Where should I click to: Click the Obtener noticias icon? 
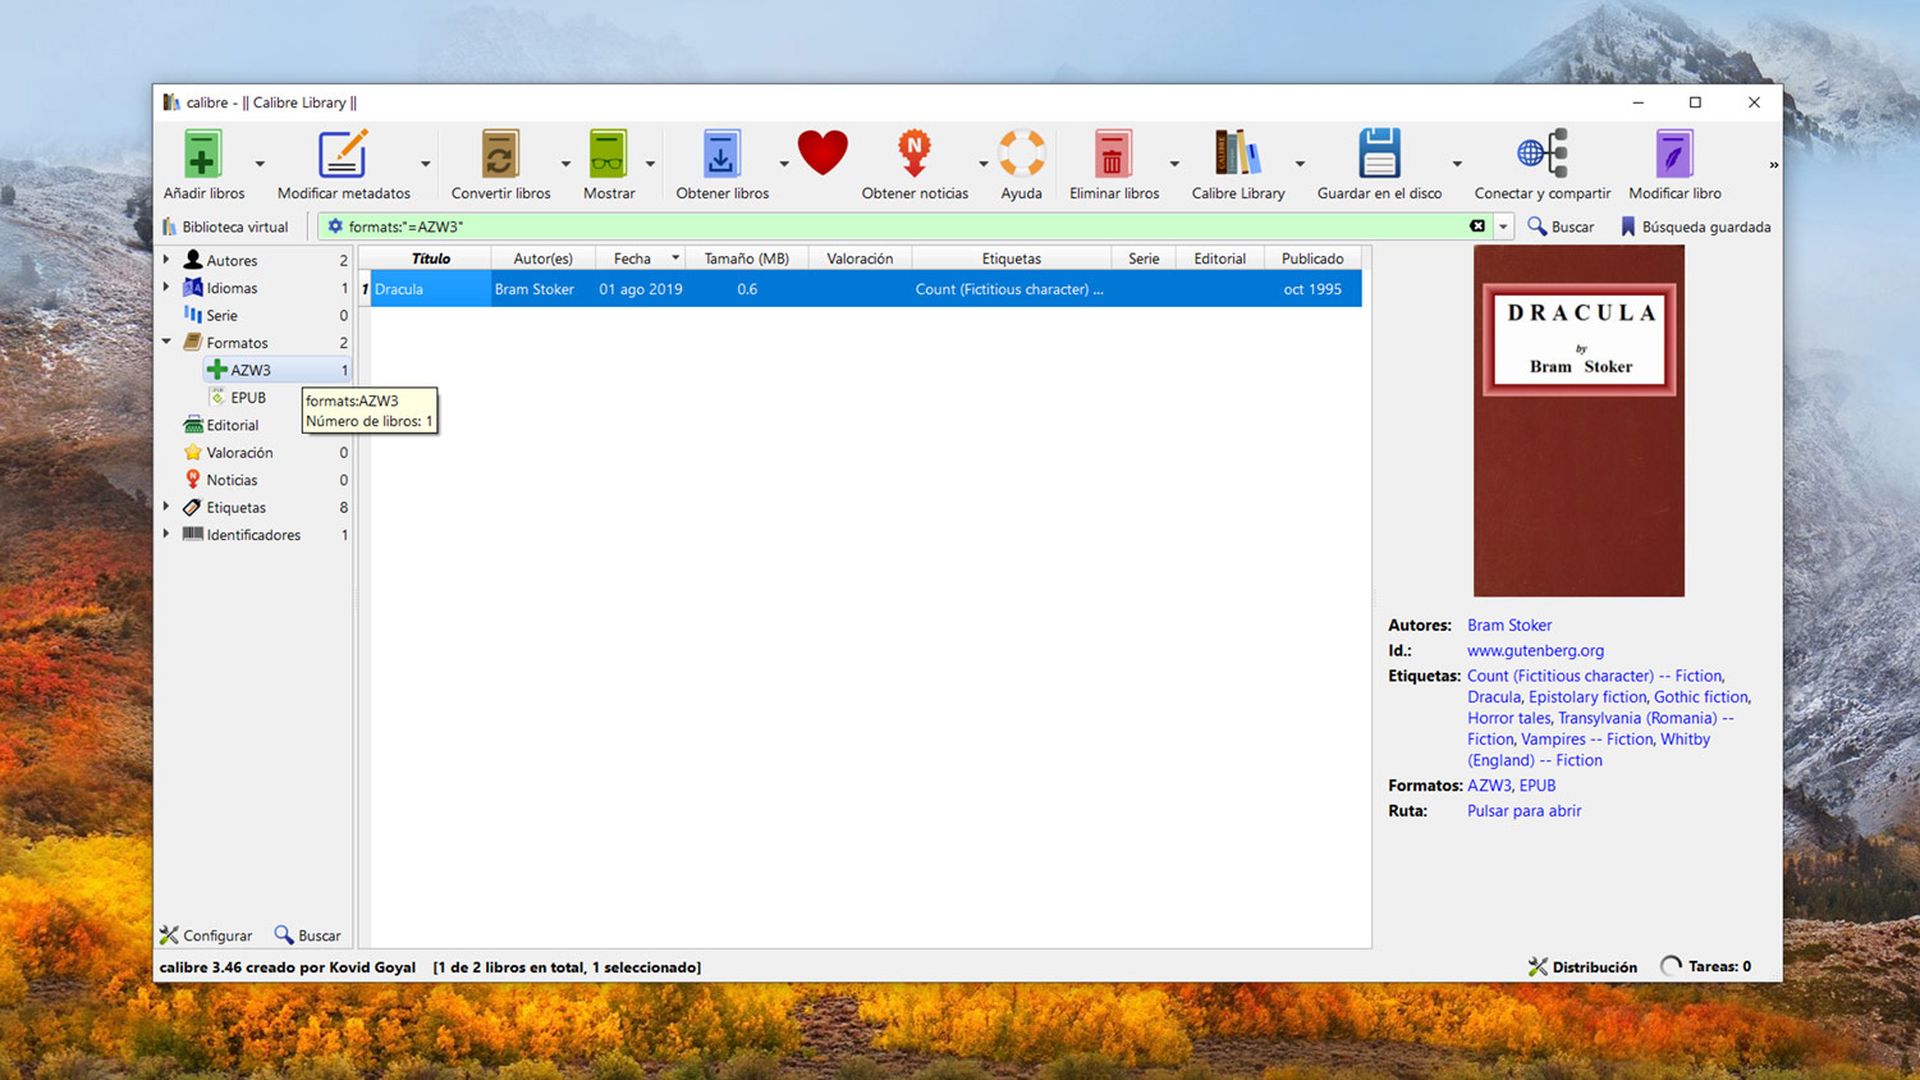tap(914, 155)
